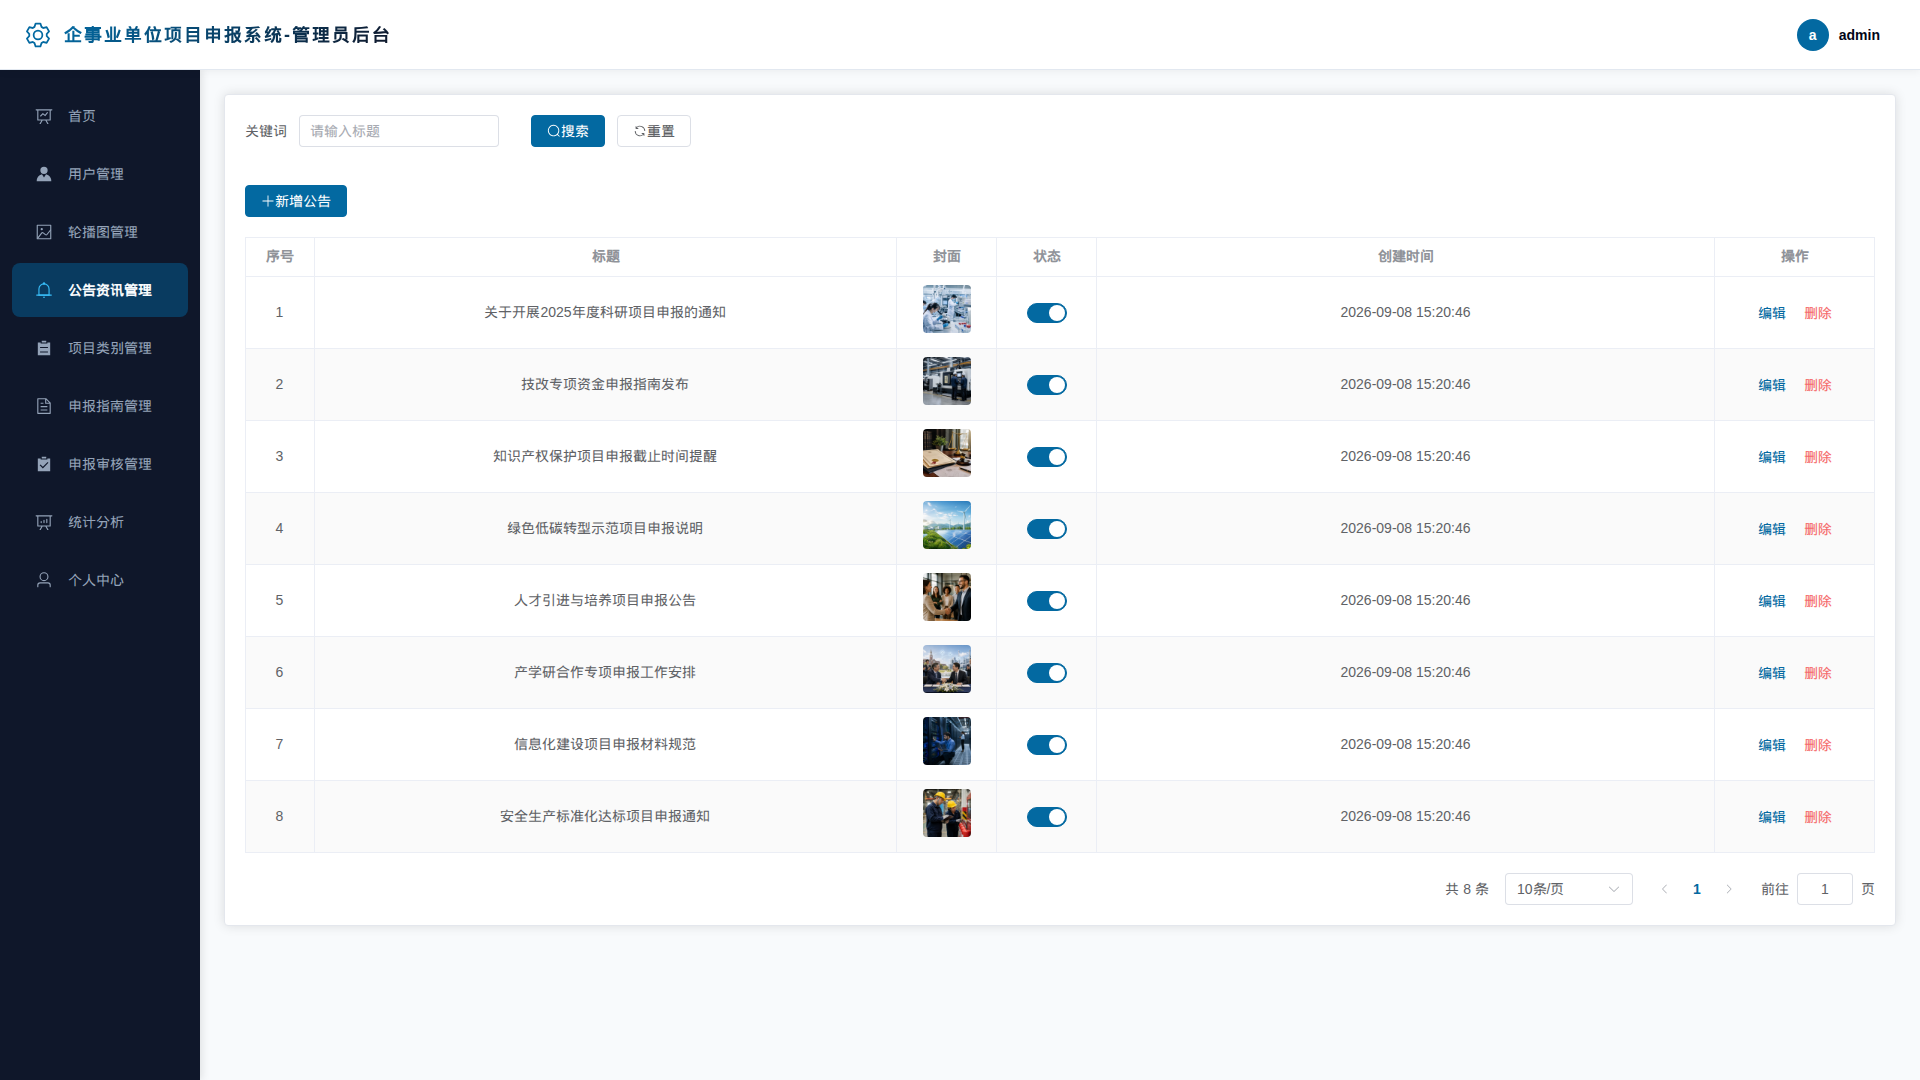Click the 创建时间 column header
The image size is (1920, 1080).
click(1405, 257)
